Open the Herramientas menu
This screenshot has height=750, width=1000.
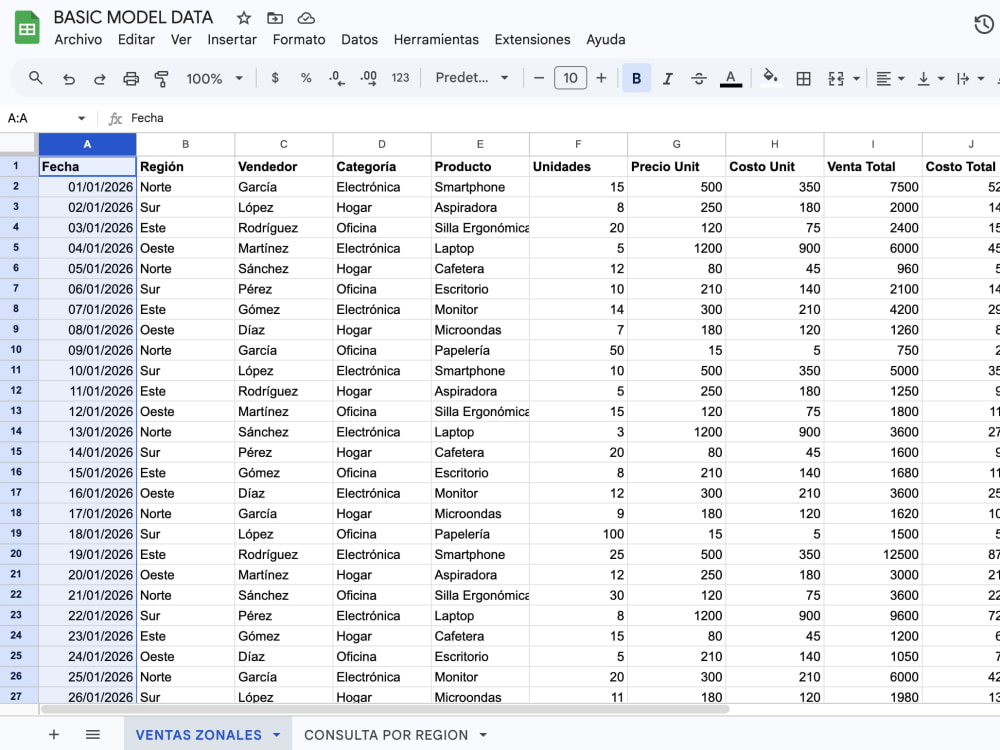click(436, 40)
